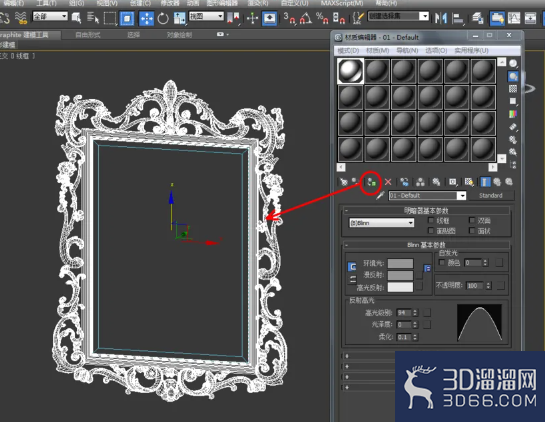This screenshot has height=422, width=545.
Task: Click map button next to diffuse color
Action: (x=420, y=275)
